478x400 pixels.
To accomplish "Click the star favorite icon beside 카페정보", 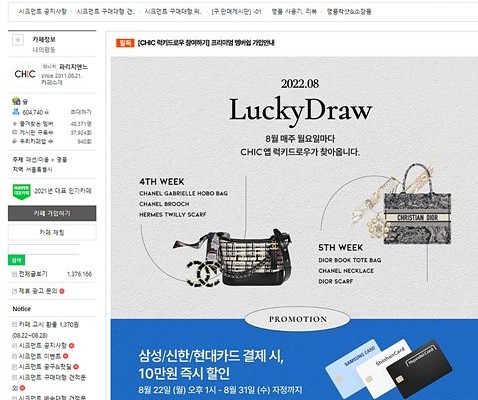I will pyautogui.click(x=18, y=40).
